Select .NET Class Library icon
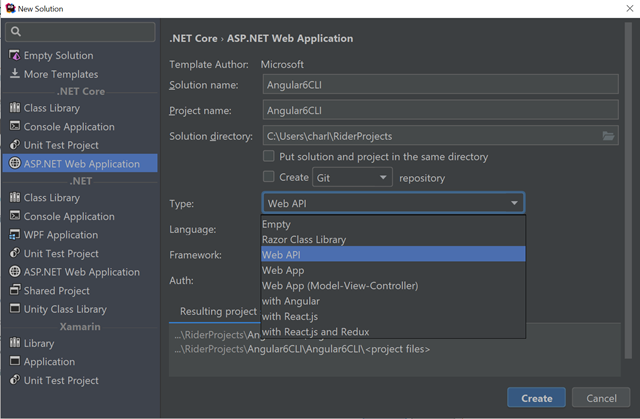 coord(15,197)
